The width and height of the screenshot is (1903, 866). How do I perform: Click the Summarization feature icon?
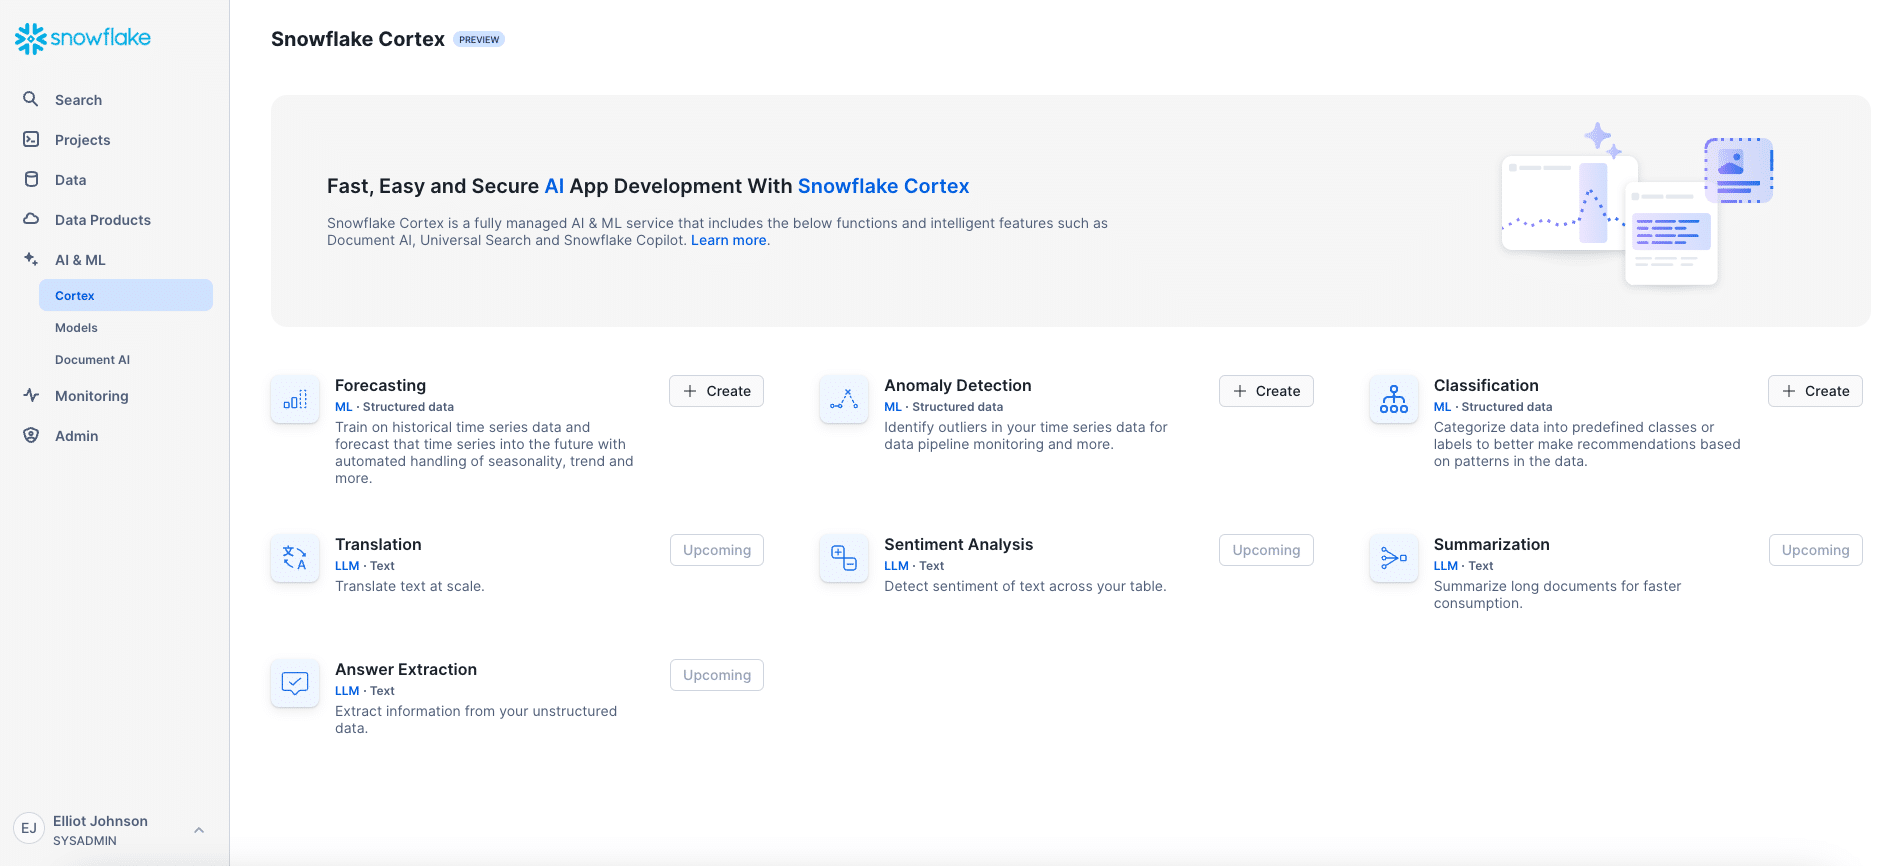1393,558
